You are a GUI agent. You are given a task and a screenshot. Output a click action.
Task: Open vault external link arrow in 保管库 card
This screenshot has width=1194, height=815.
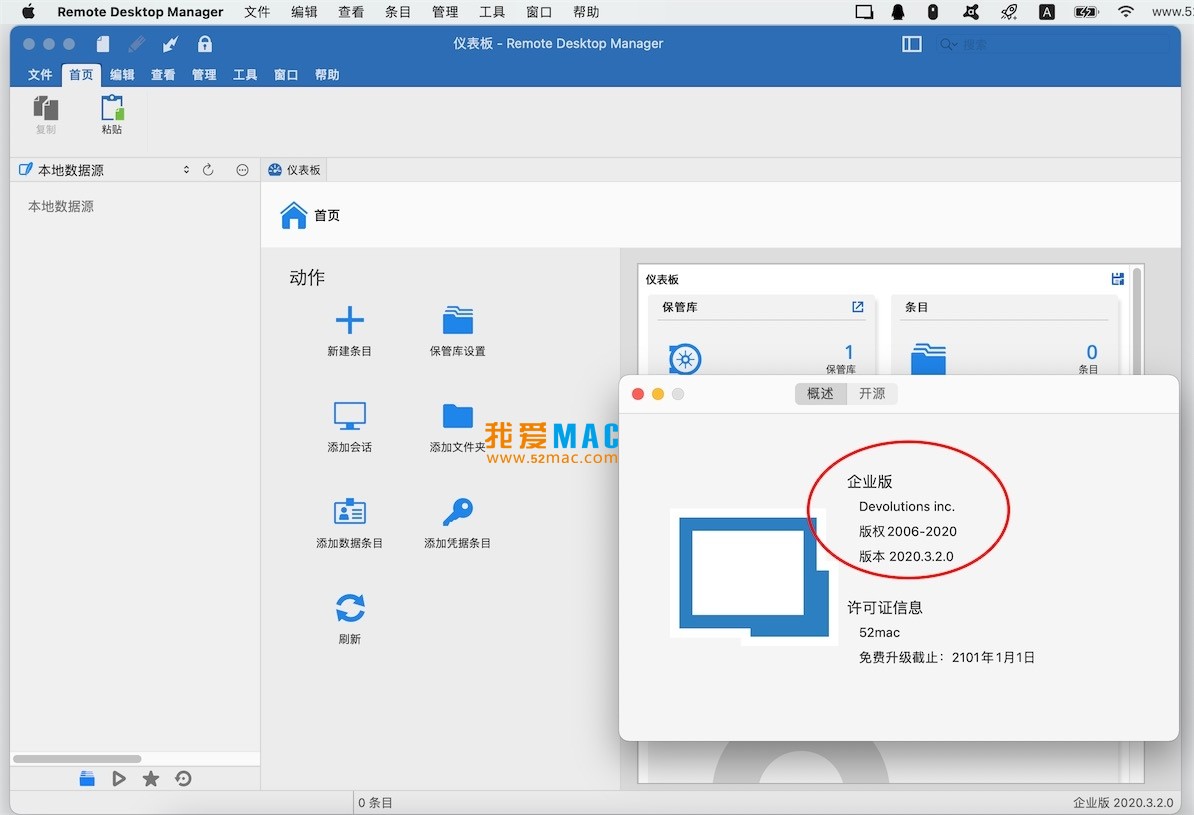(857, 307)
